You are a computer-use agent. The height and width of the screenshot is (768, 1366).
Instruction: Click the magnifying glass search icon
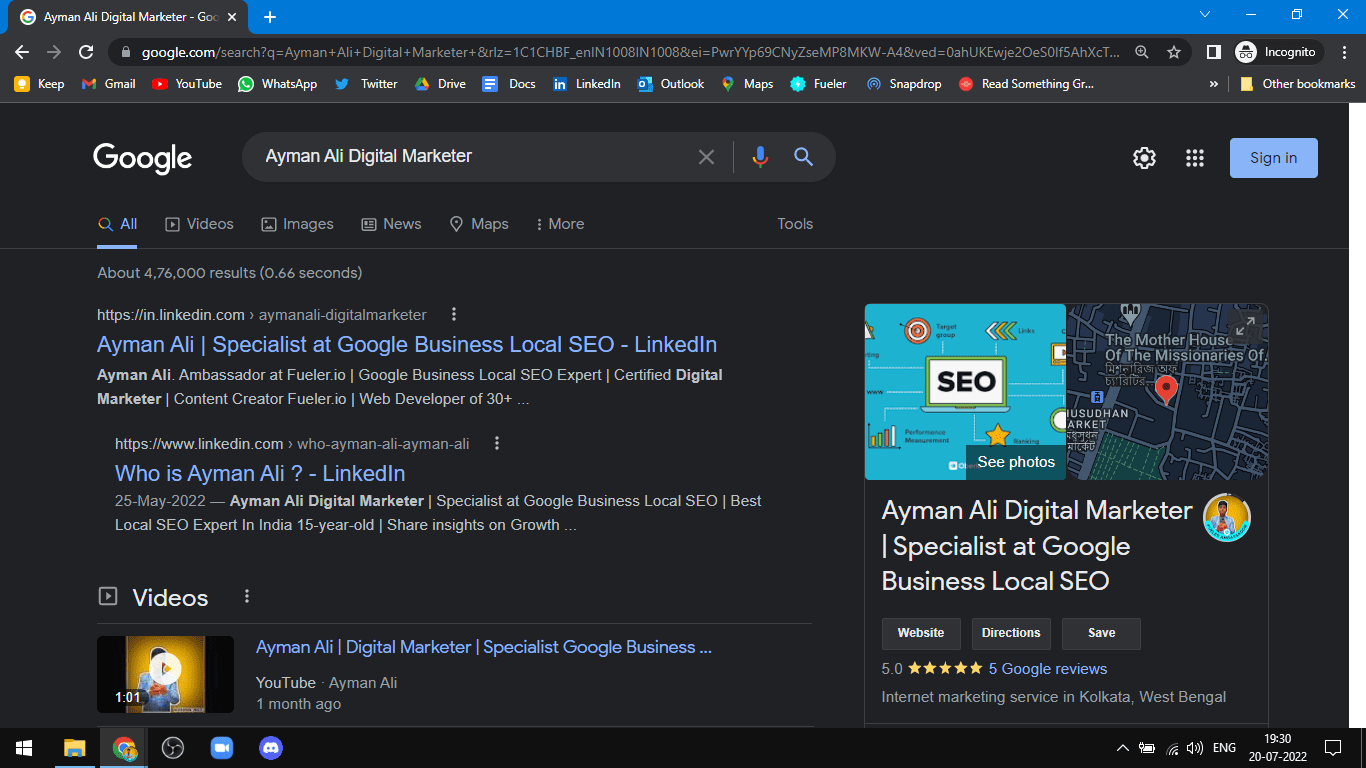point(803,157)
